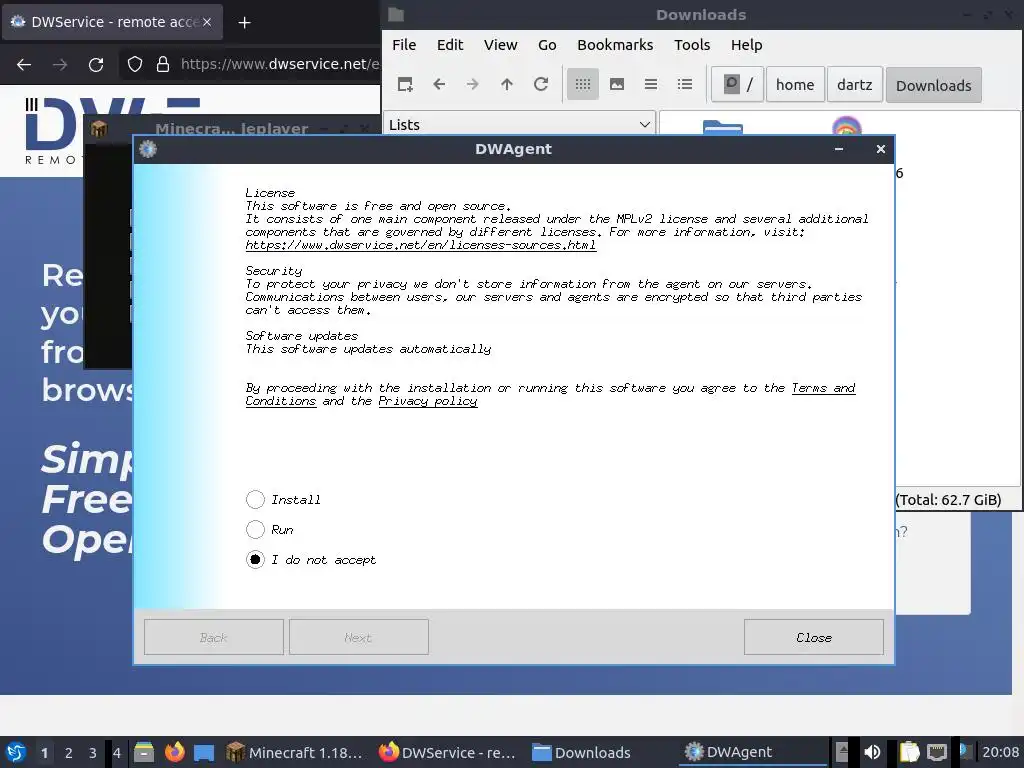The image size is (1024, 768).
Task: Click the show desktop icon in taskbar
Action: [x=204, y=752]
